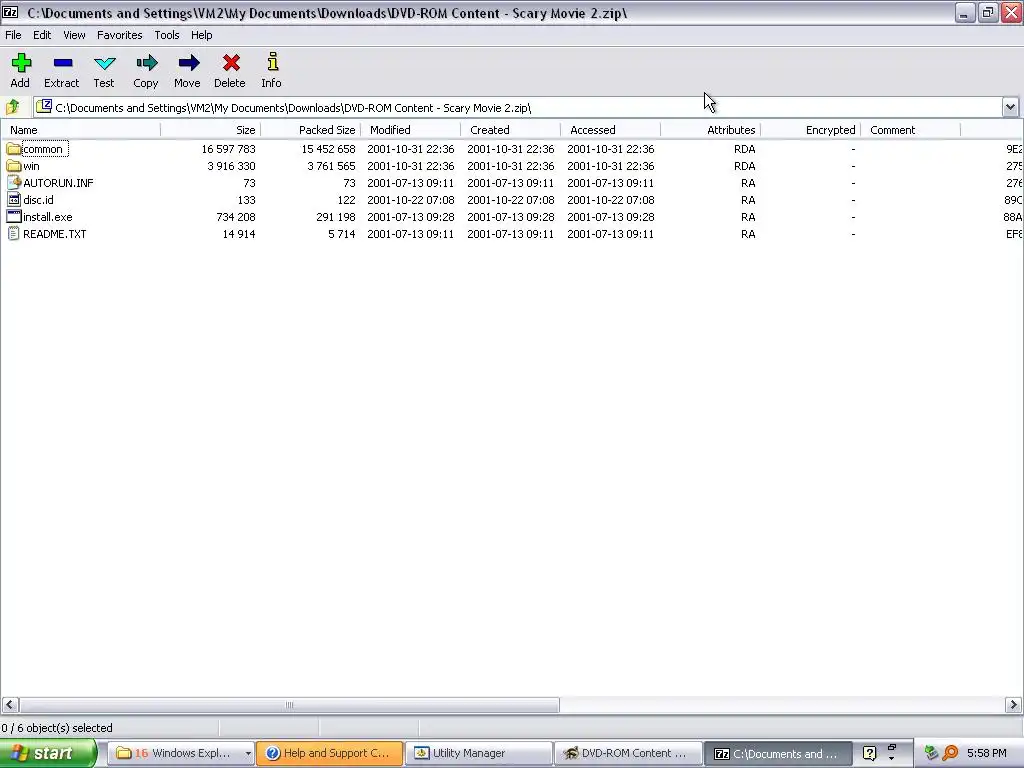Click the Extract minus icon

[x=63, y=63]
